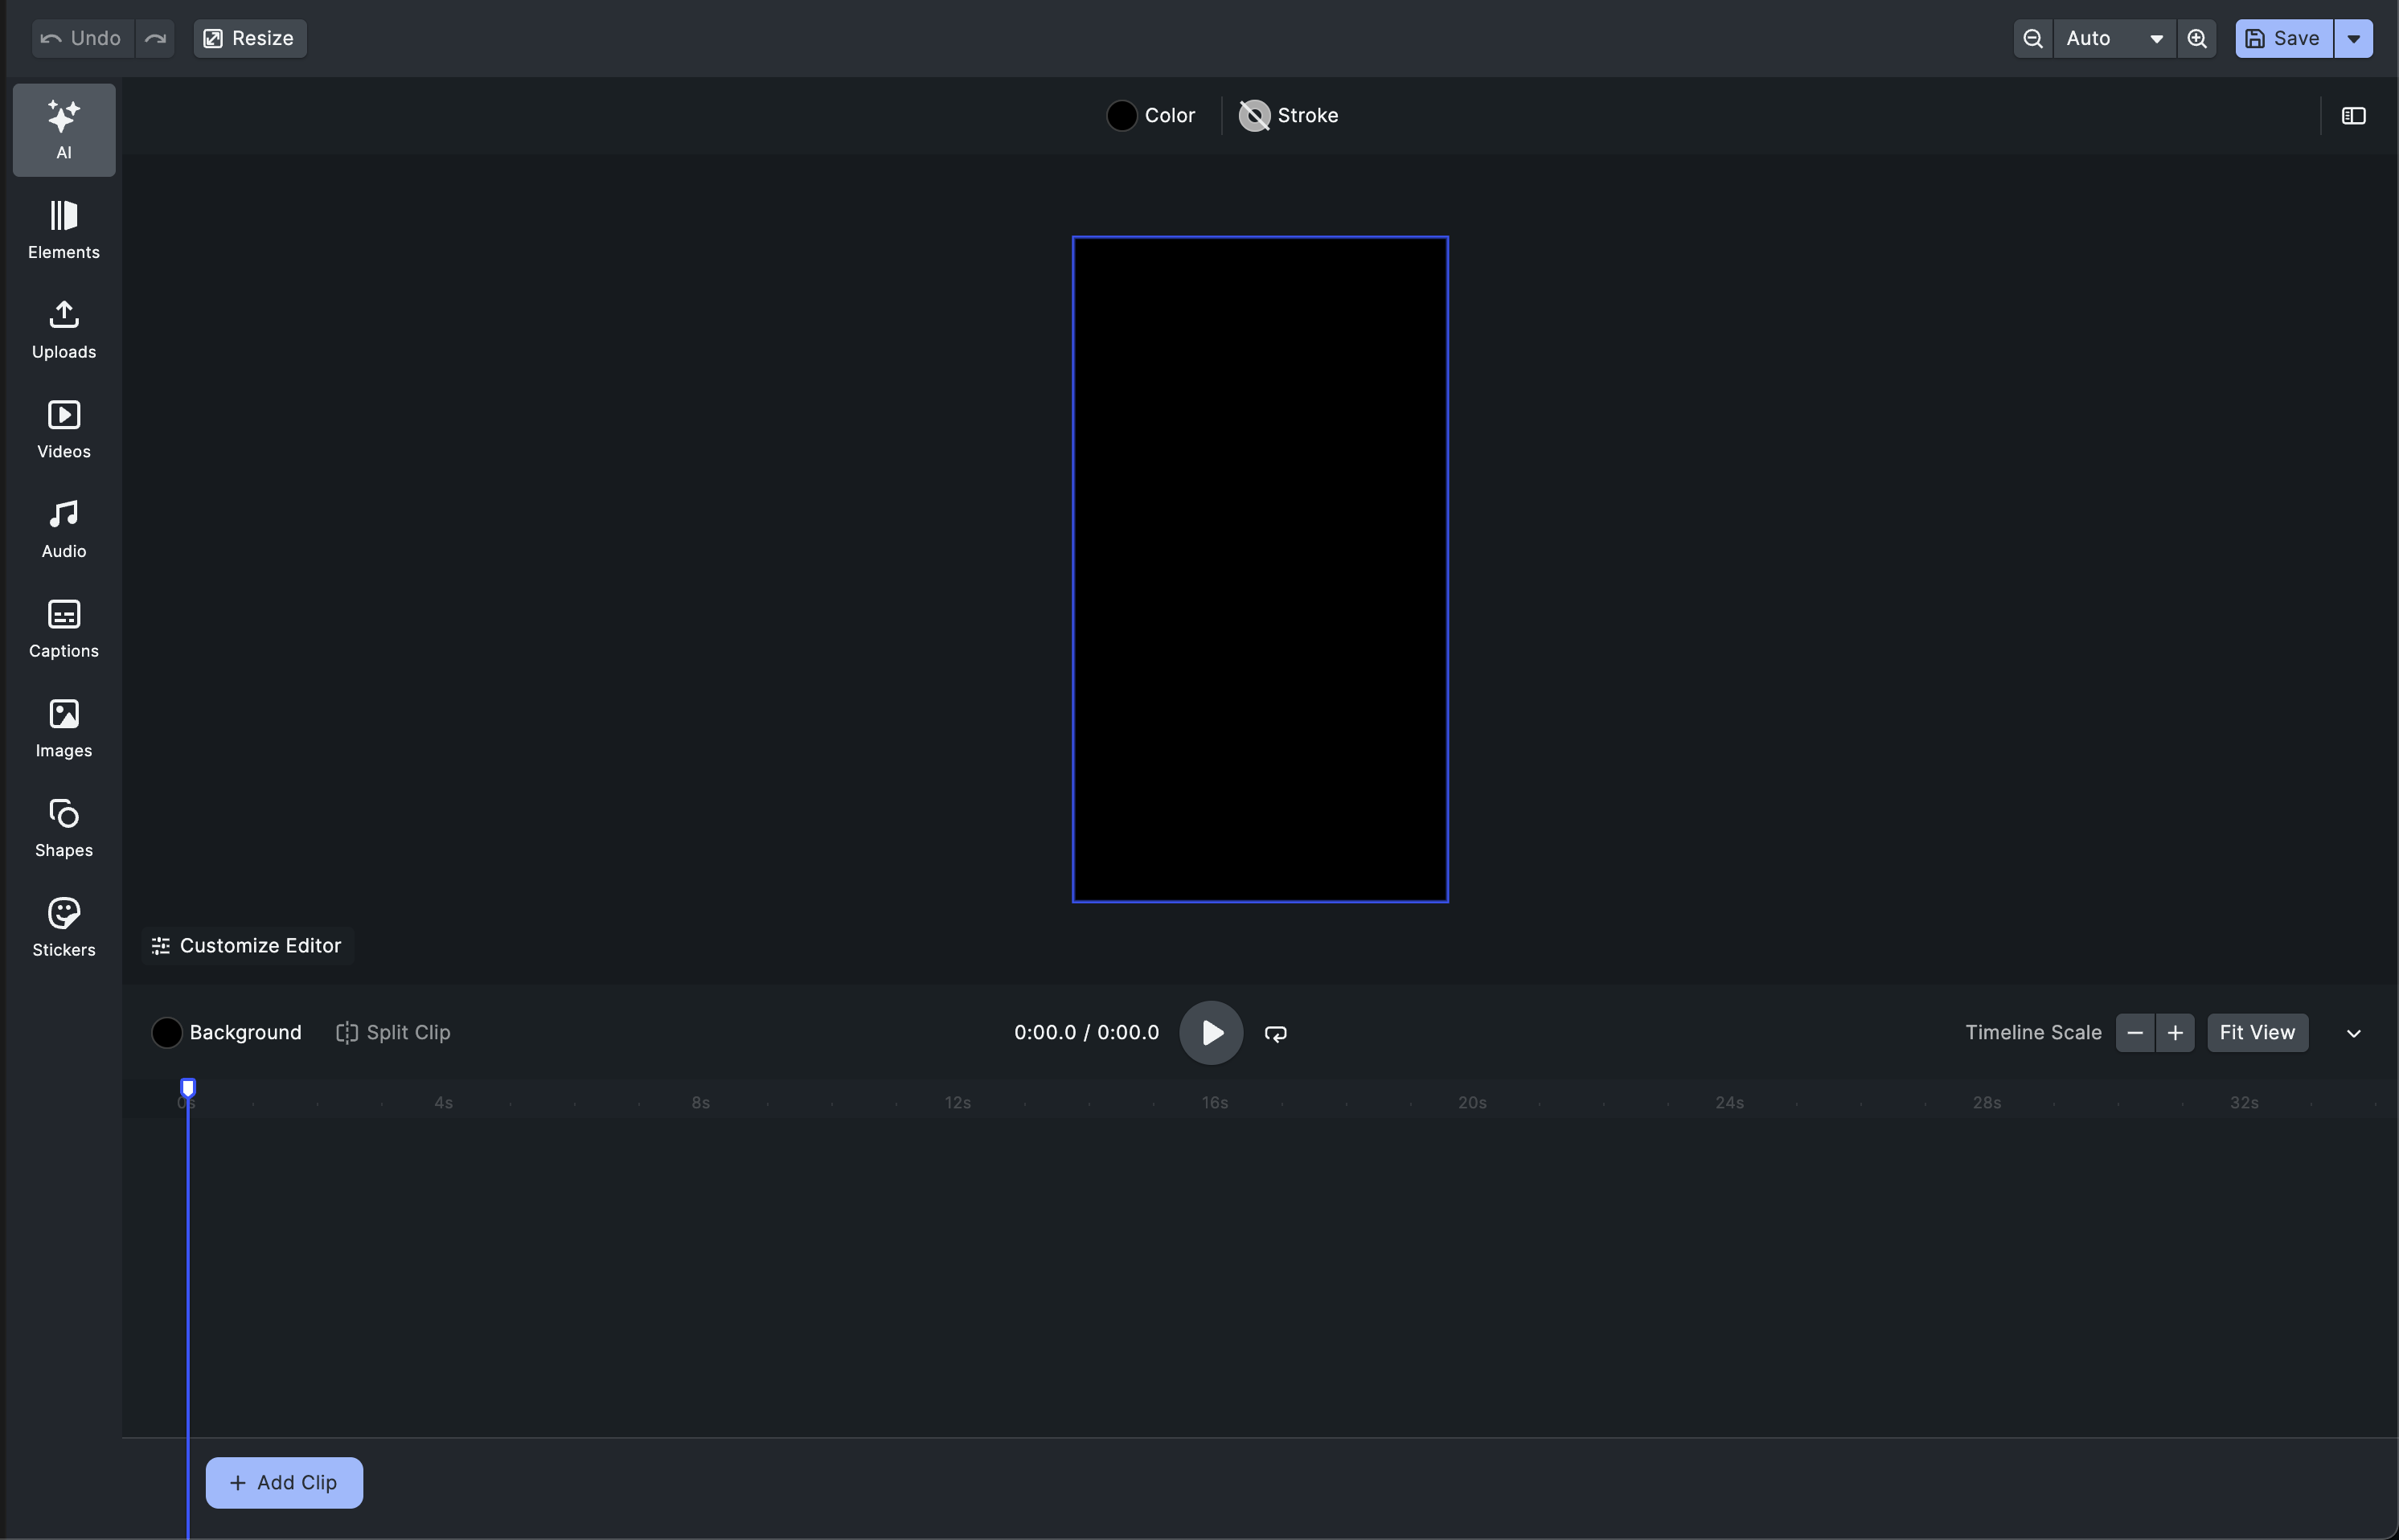Toggle the right side panel visibility
The width and height of the screenshot is (2399, 1540).
(2353, 115)
